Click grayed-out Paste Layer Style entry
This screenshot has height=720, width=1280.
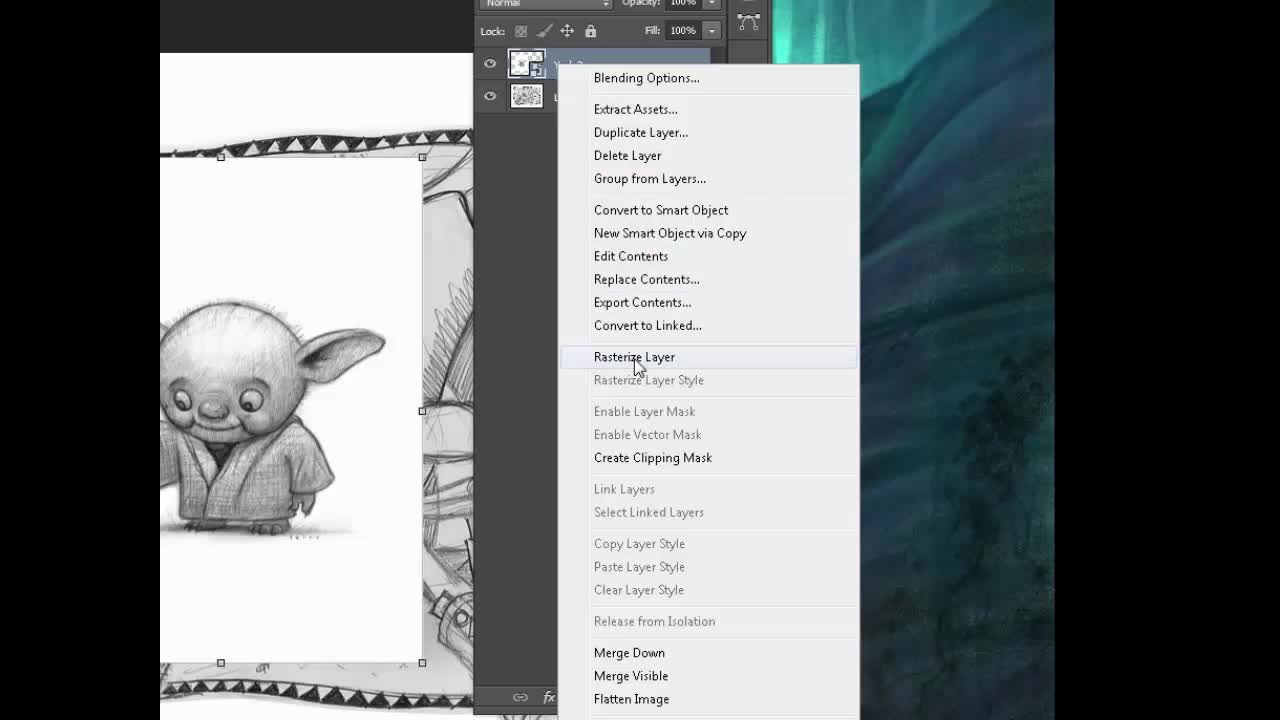(639, 567)
